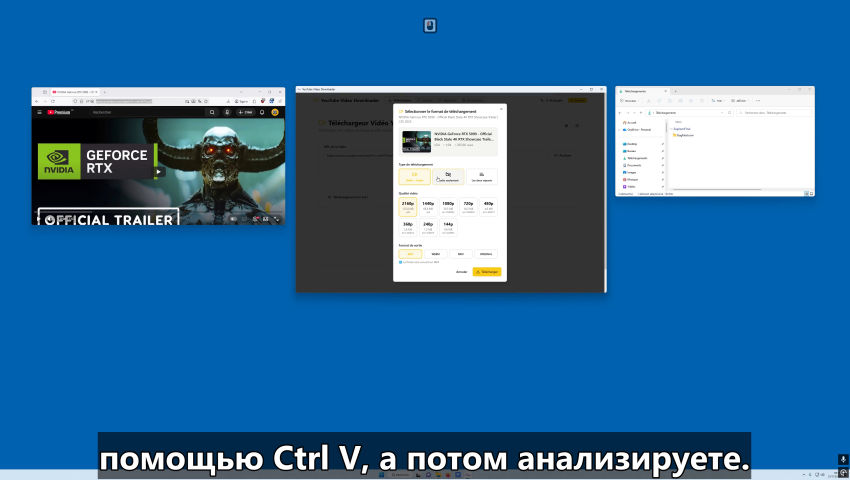The image size is (850, 480).
Task: Open the Trier sort dropdown in Explorer
Action: coord(717,101)
